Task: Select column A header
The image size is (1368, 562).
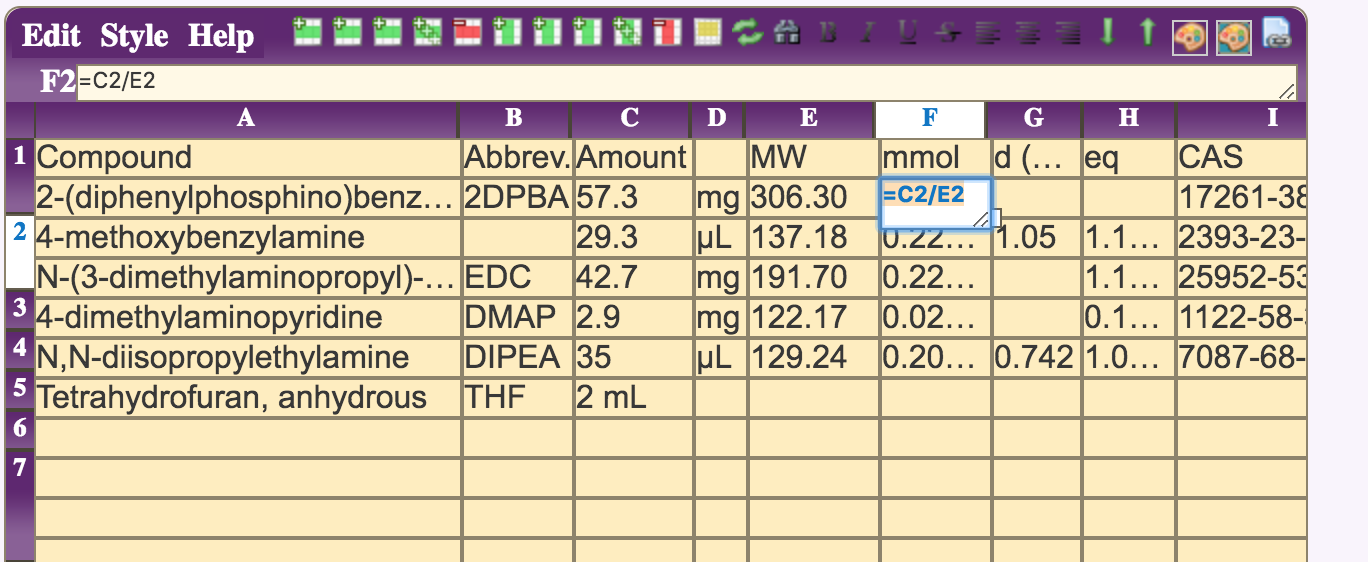Action: (246, 119)
